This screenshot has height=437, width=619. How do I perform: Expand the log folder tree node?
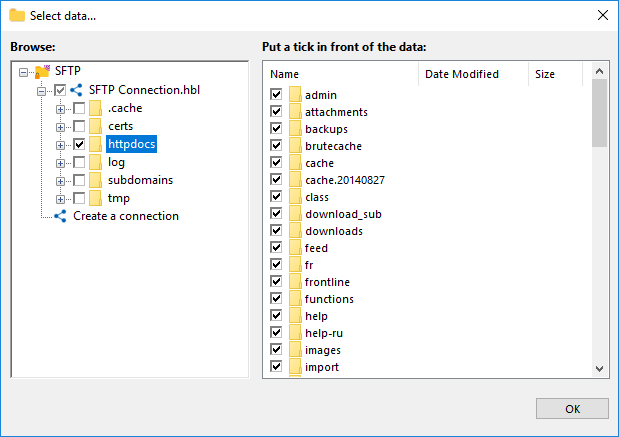coord(61,162)
